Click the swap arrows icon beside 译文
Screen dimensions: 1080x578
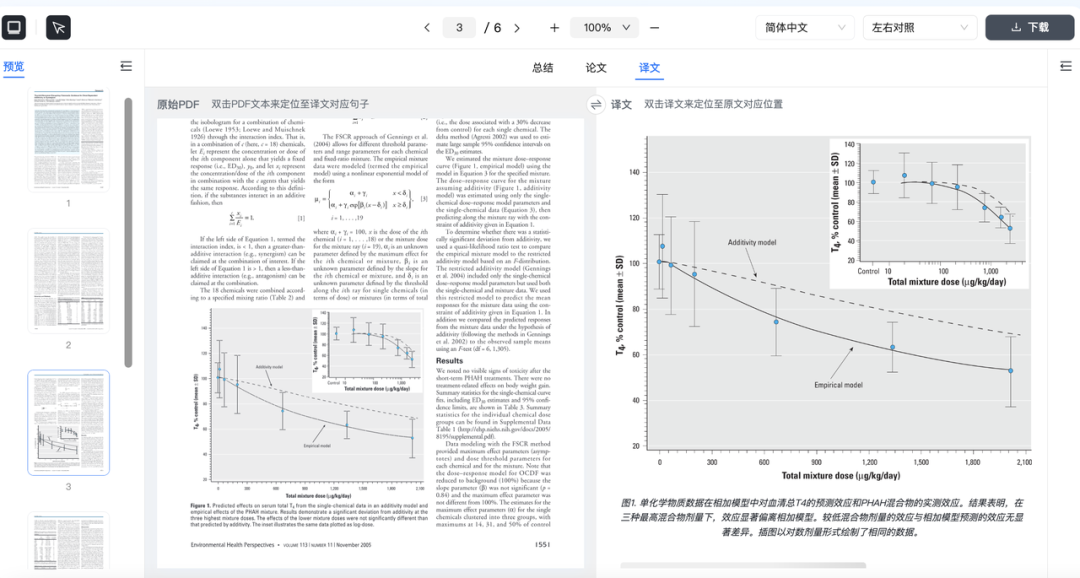tap(596, 104)
